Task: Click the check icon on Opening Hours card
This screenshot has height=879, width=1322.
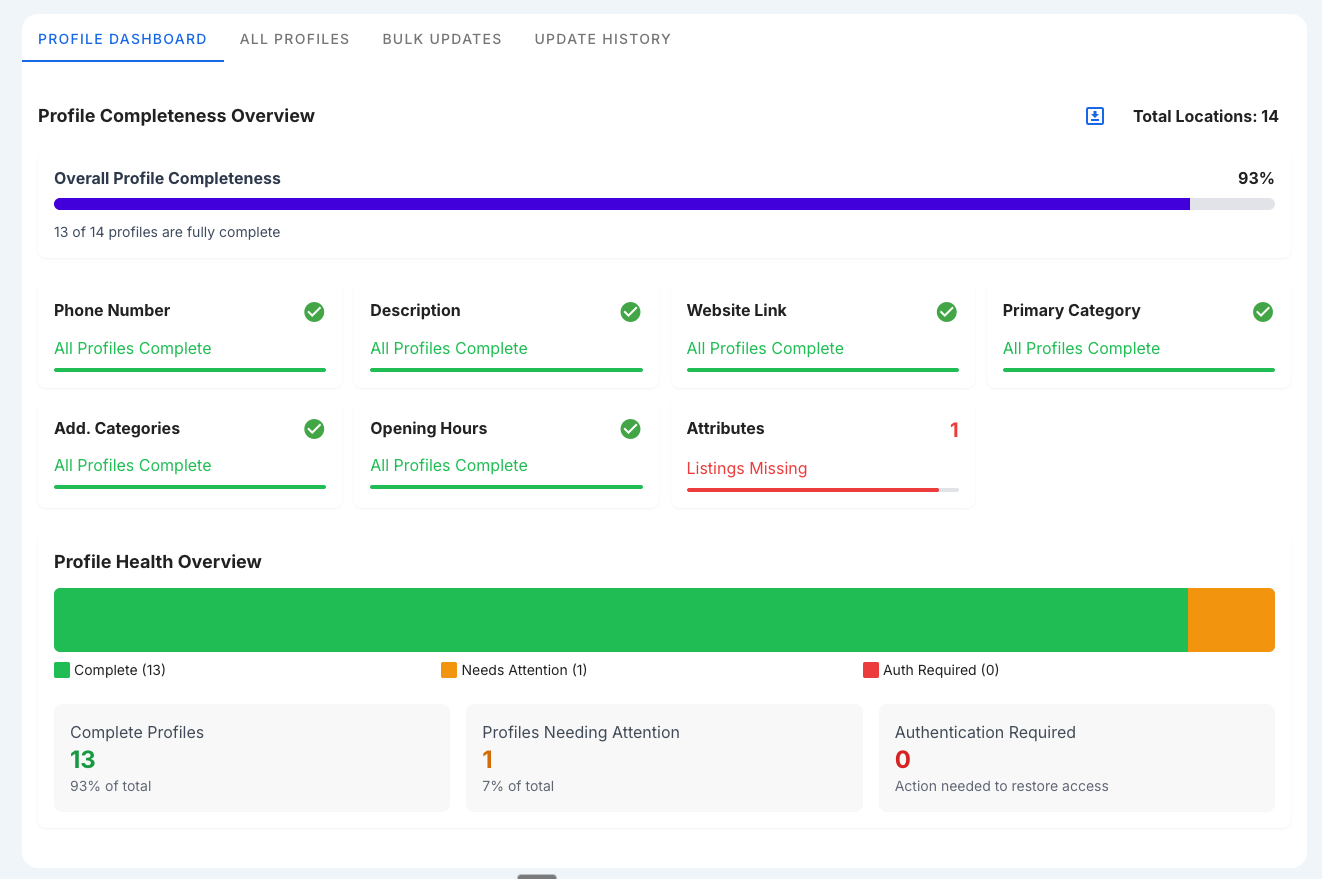Action: 630,429
